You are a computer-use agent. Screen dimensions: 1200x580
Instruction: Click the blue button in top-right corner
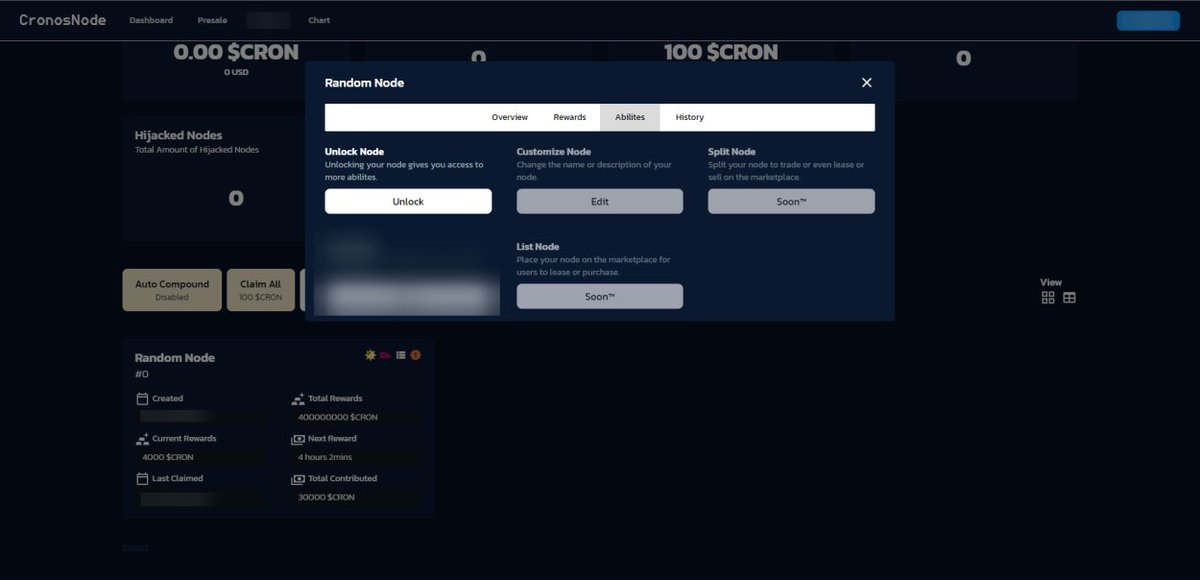(1148, 20)
